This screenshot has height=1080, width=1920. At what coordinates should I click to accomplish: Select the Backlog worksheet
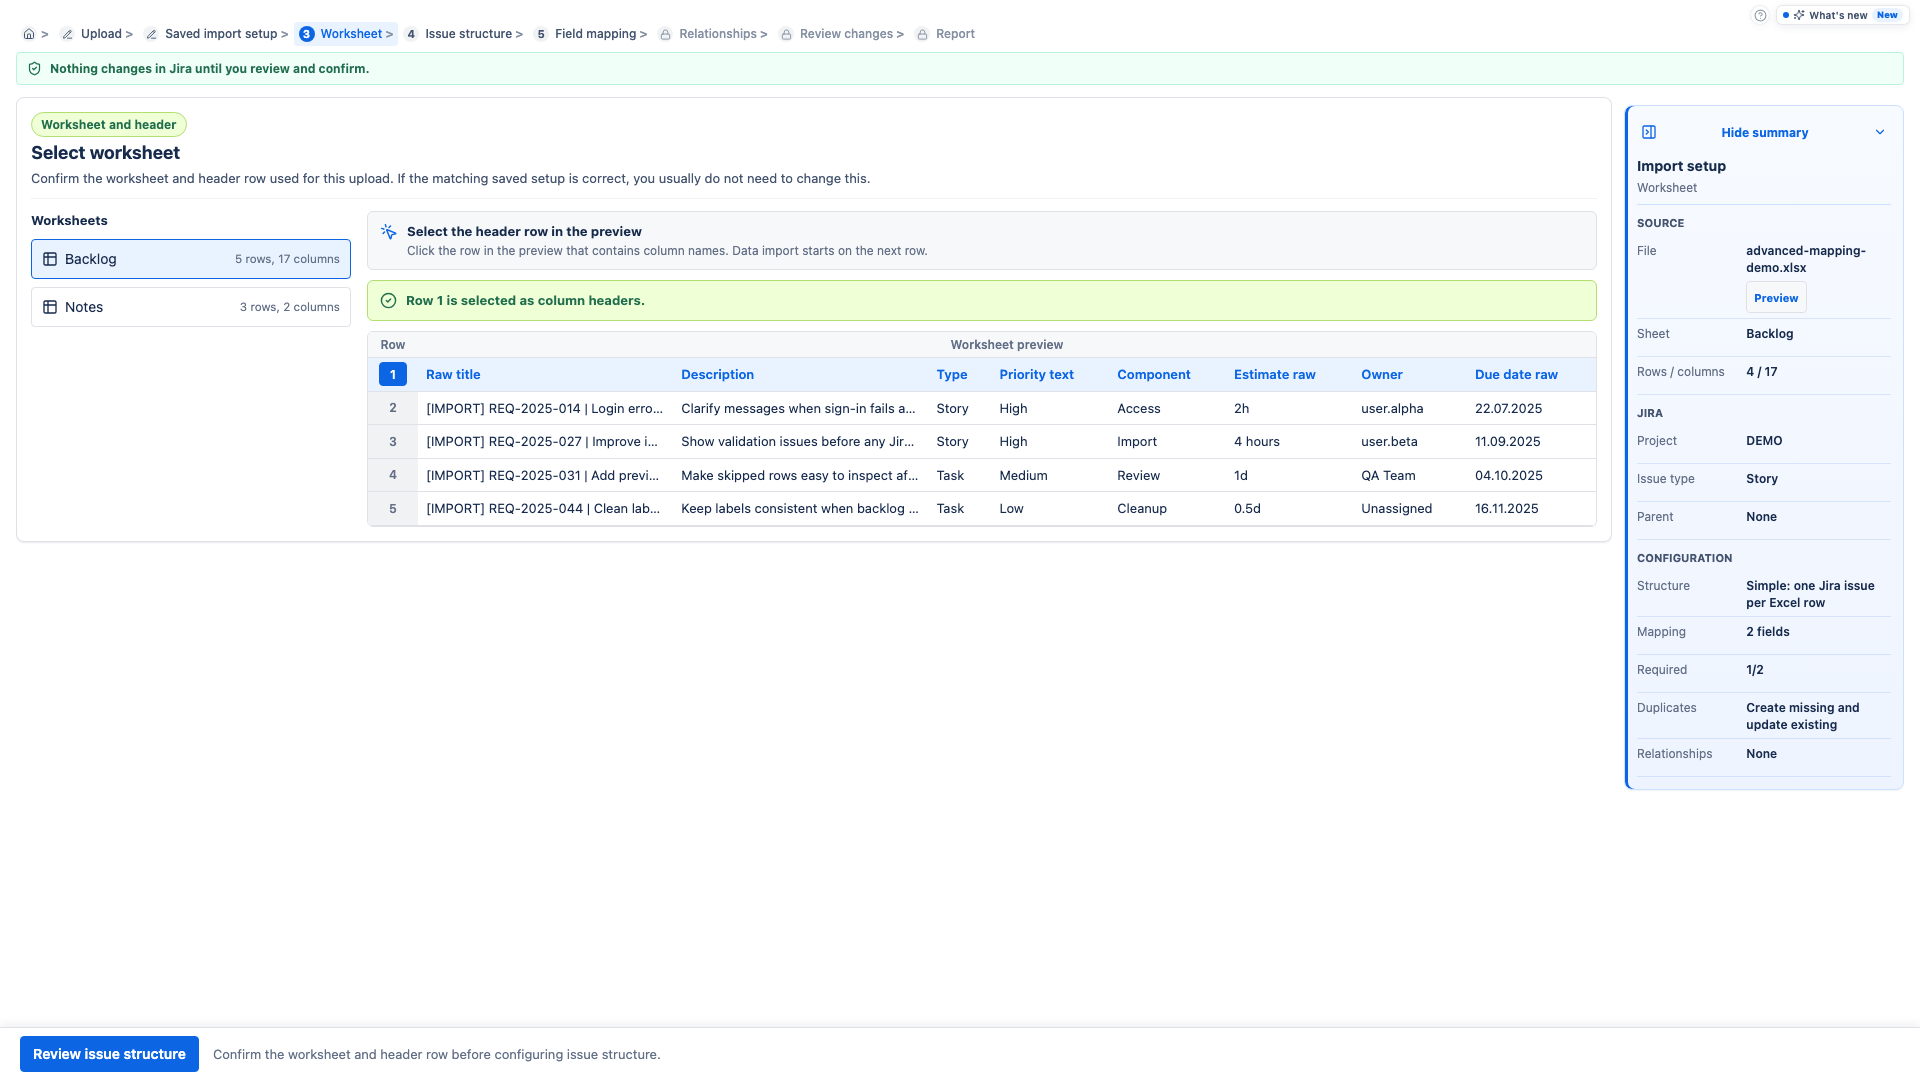(x=191, y=259)
